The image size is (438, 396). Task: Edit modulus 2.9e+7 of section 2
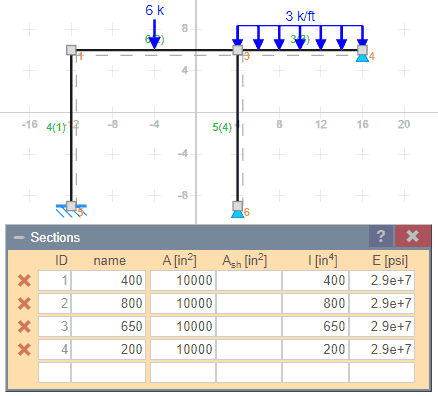click(382, 303)
